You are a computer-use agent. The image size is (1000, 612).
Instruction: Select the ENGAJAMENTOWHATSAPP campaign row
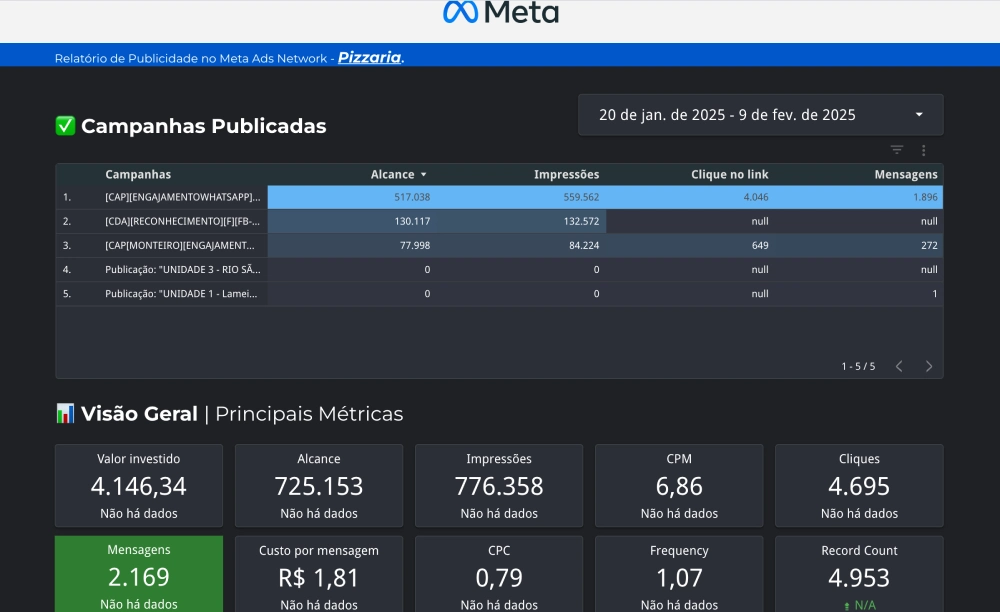pos(182,198)
